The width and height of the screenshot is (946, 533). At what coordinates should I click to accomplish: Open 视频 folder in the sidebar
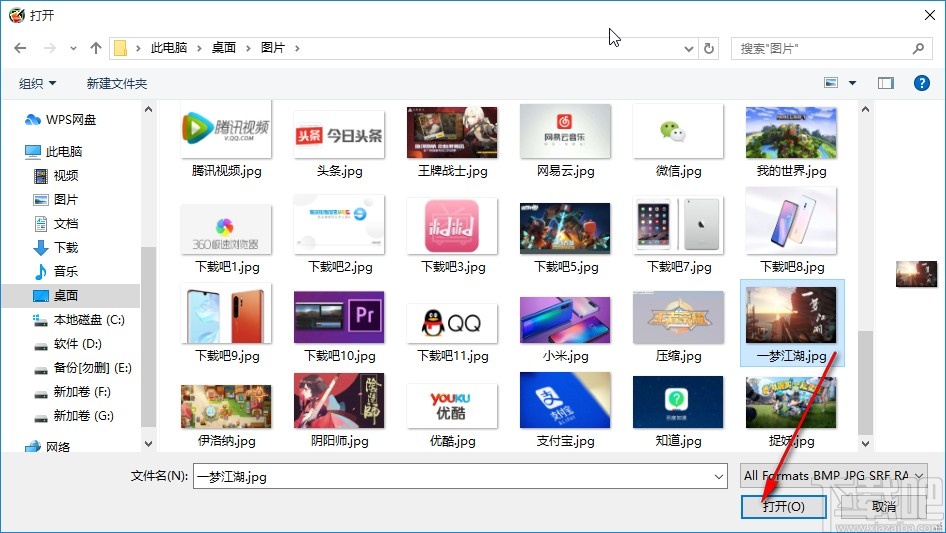pos(65,176)
